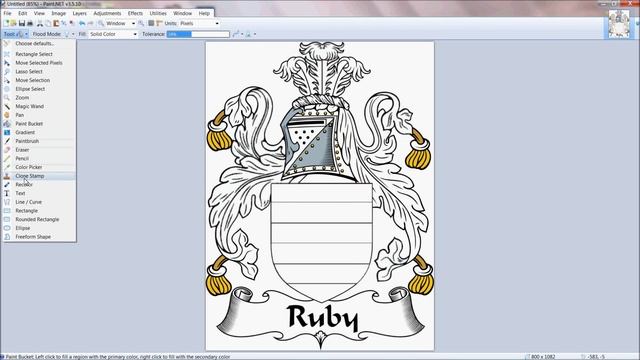Select the Line / Curve tool
Image resolution: width=640 pixels, height=360 pixels.
click(39, 202)
